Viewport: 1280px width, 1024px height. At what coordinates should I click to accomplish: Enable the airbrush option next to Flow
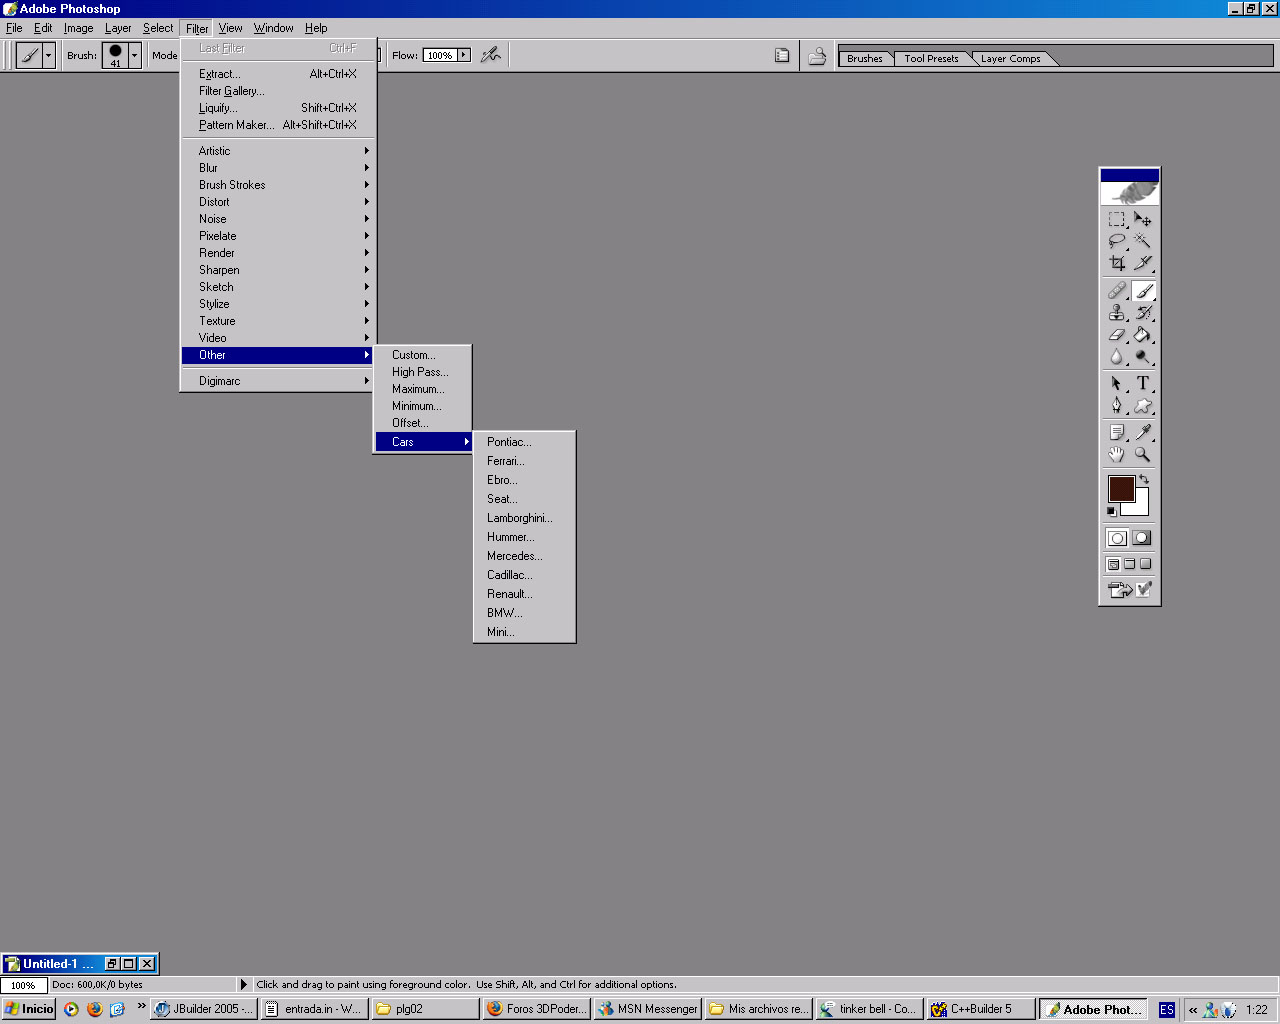(x=490, y=55)
